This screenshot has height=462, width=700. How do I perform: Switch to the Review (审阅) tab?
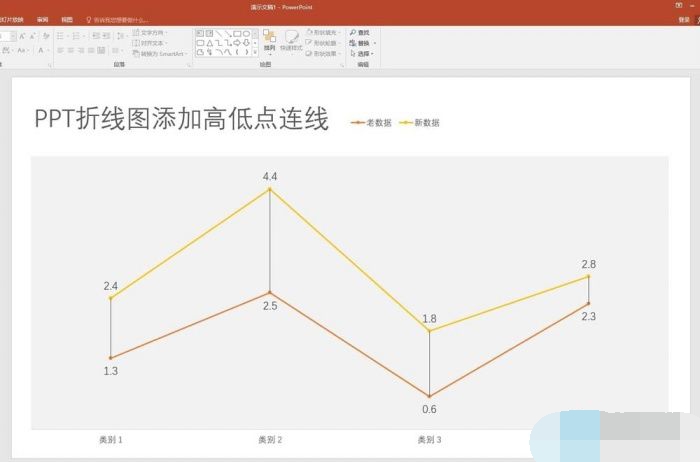42,19
